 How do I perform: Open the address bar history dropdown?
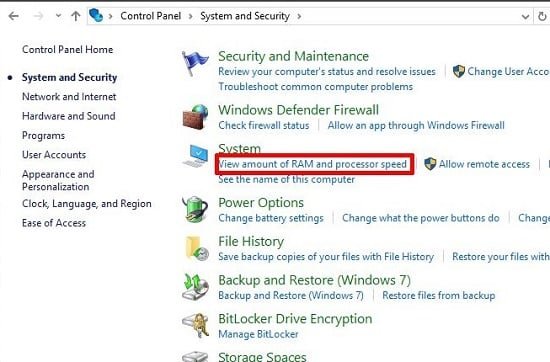tap(525, 16)
